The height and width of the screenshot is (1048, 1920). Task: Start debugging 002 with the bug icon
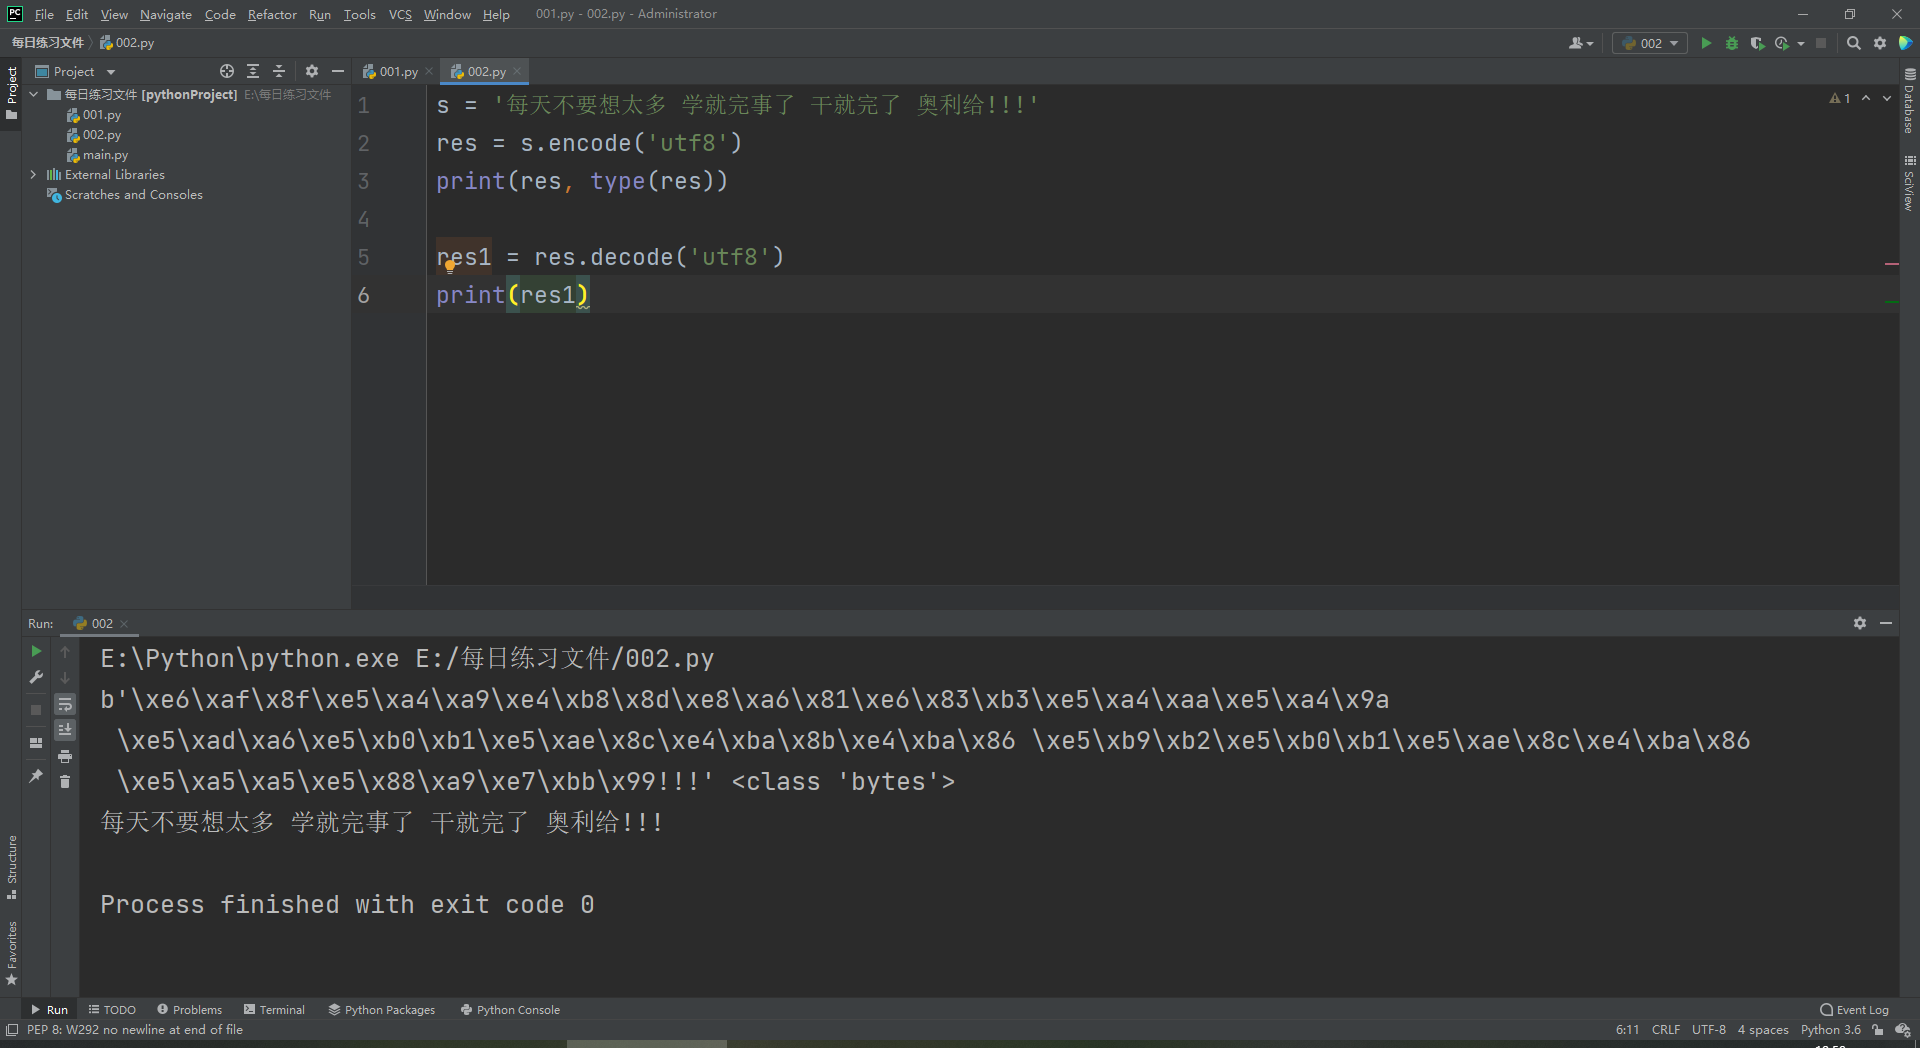pyautogui.click(x=1732, y=43)
